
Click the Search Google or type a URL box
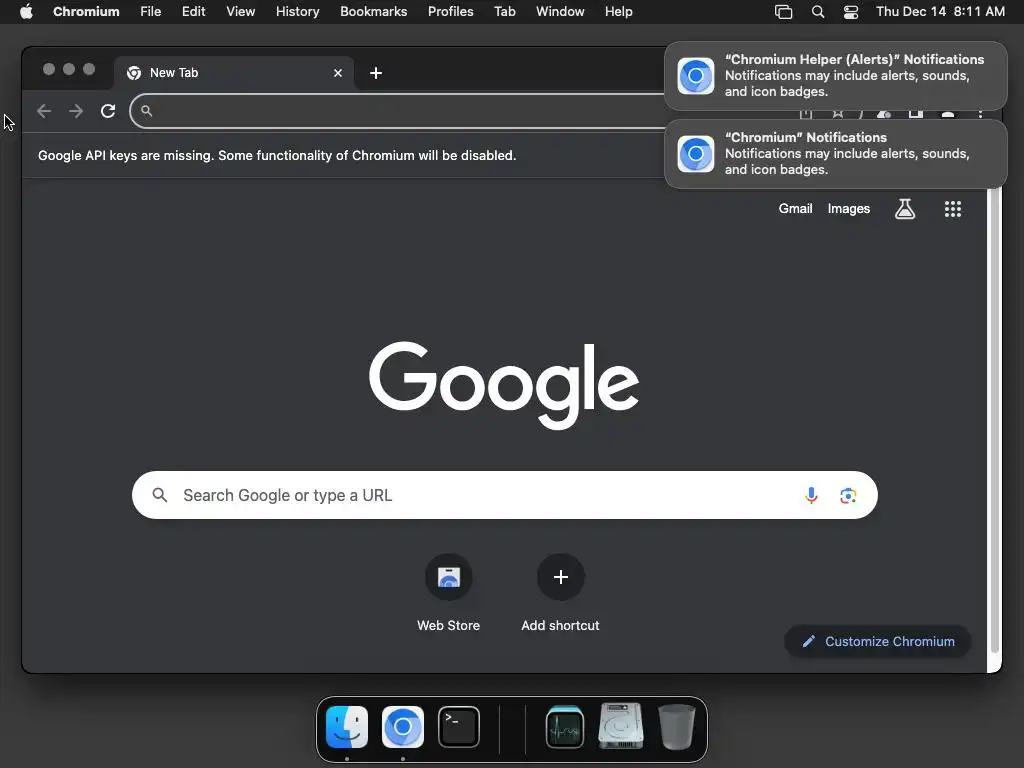point(505,495)
